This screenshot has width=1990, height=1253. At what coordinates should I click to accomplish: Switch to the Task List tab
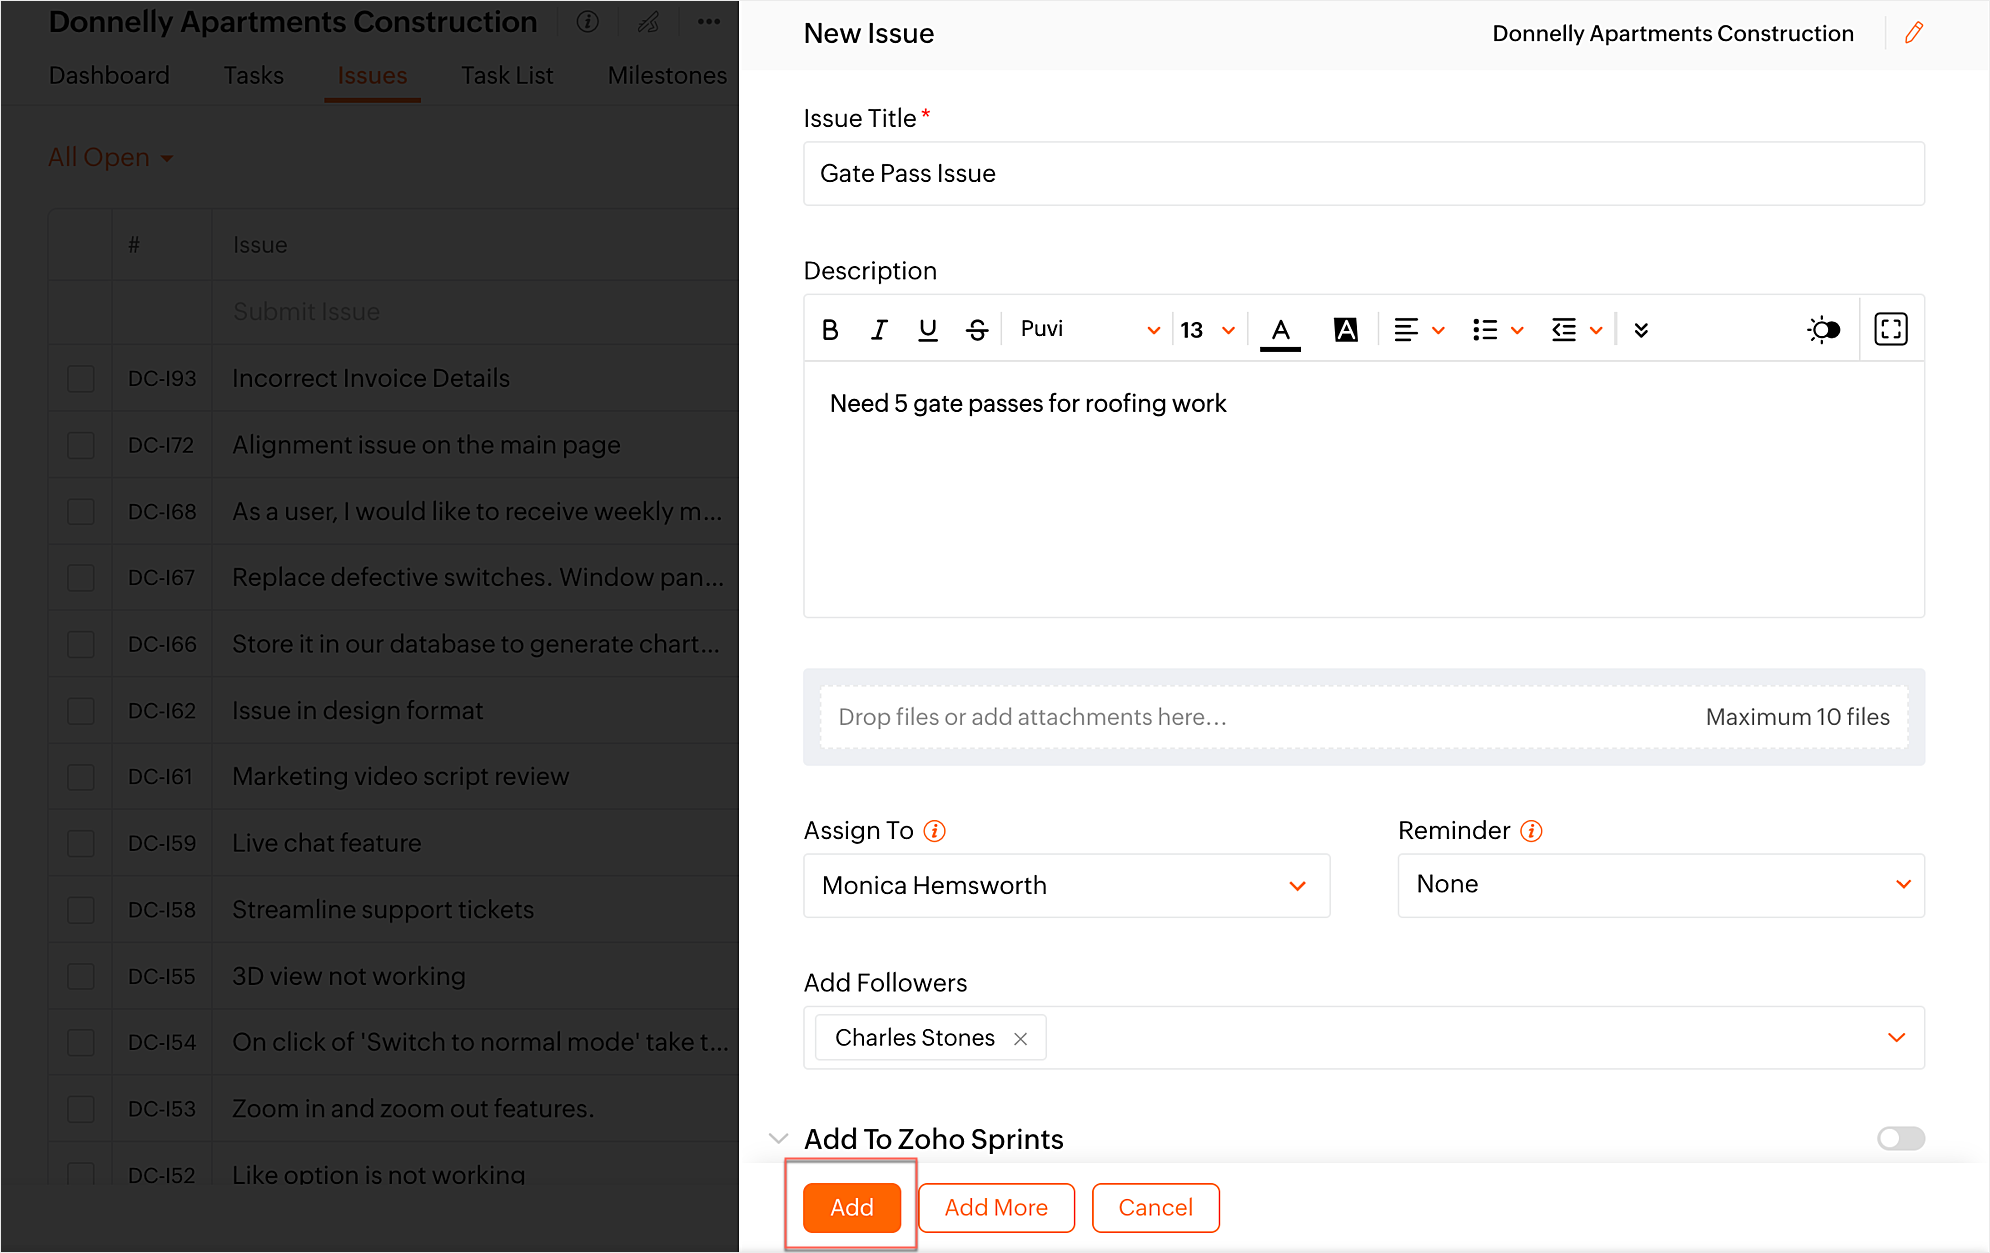507,76
